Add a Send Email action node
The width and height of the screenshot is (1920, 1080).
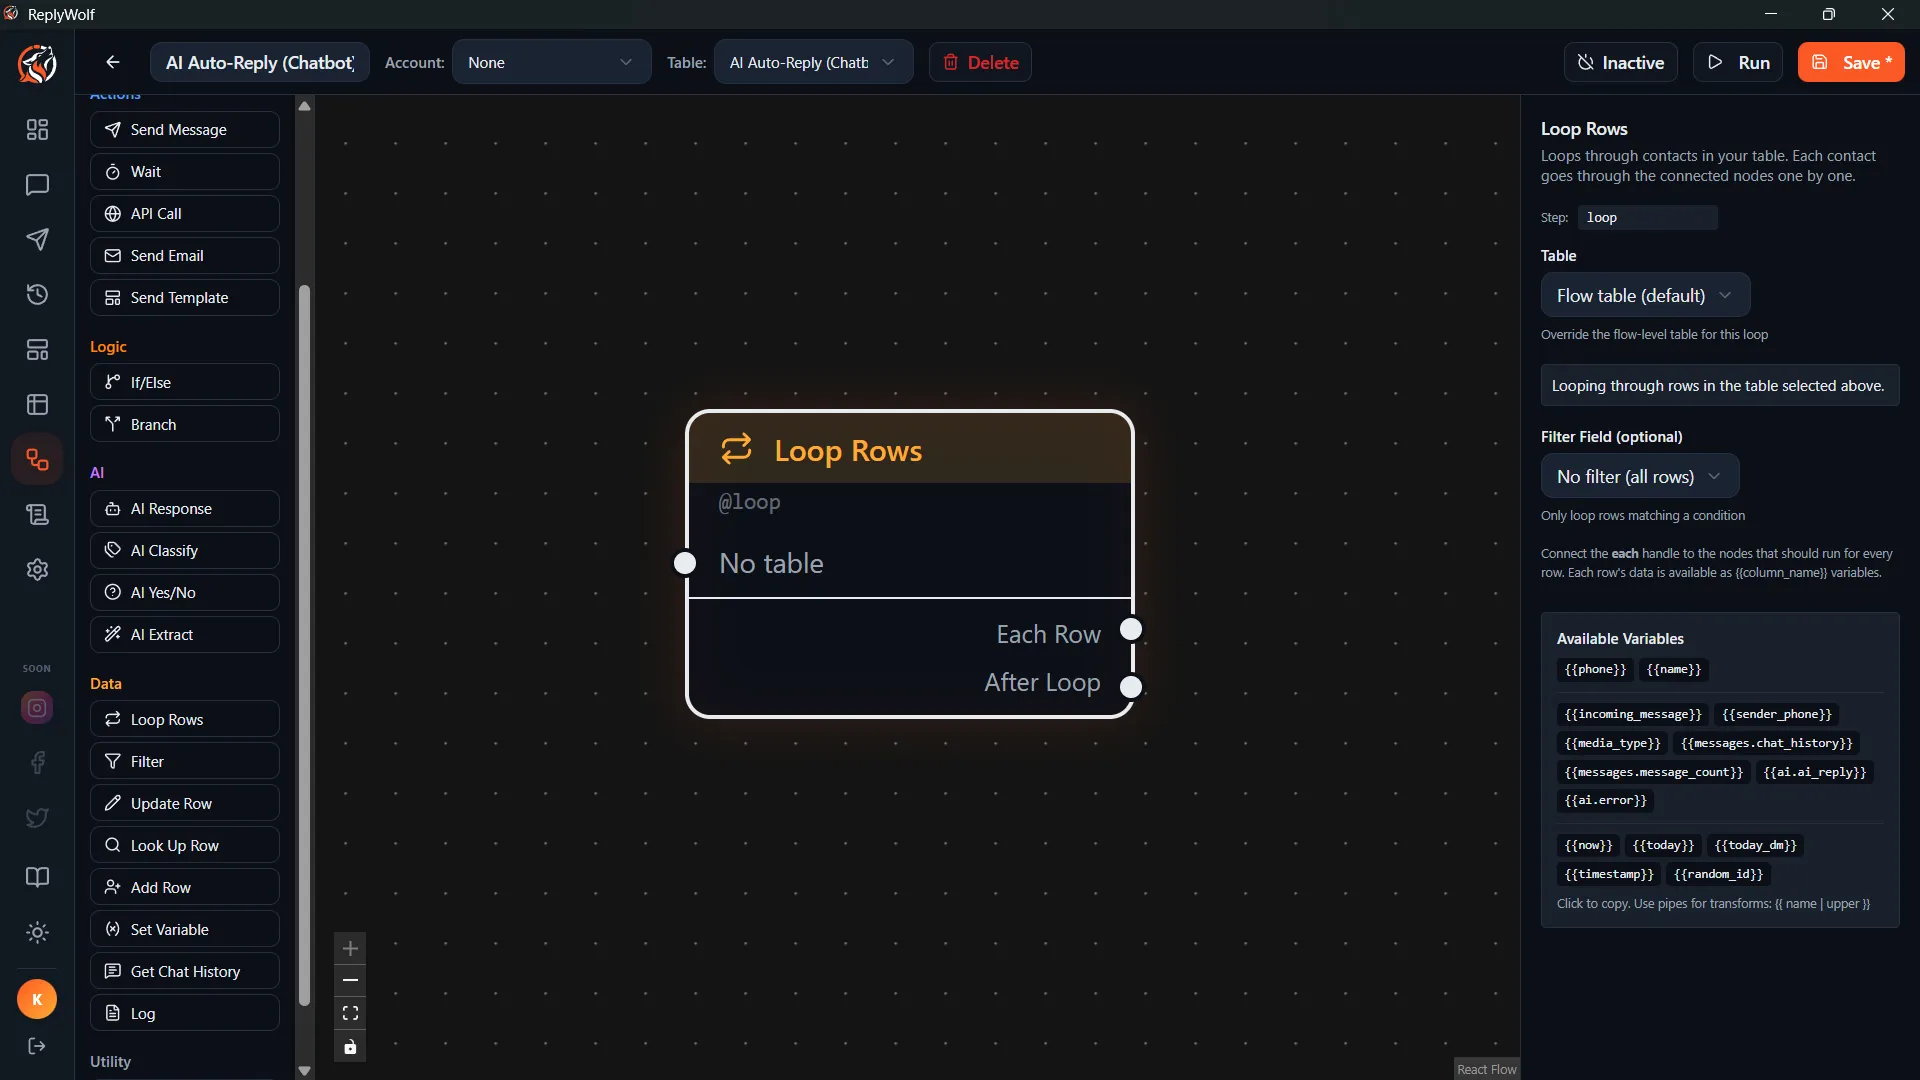(x=185, y=256)
